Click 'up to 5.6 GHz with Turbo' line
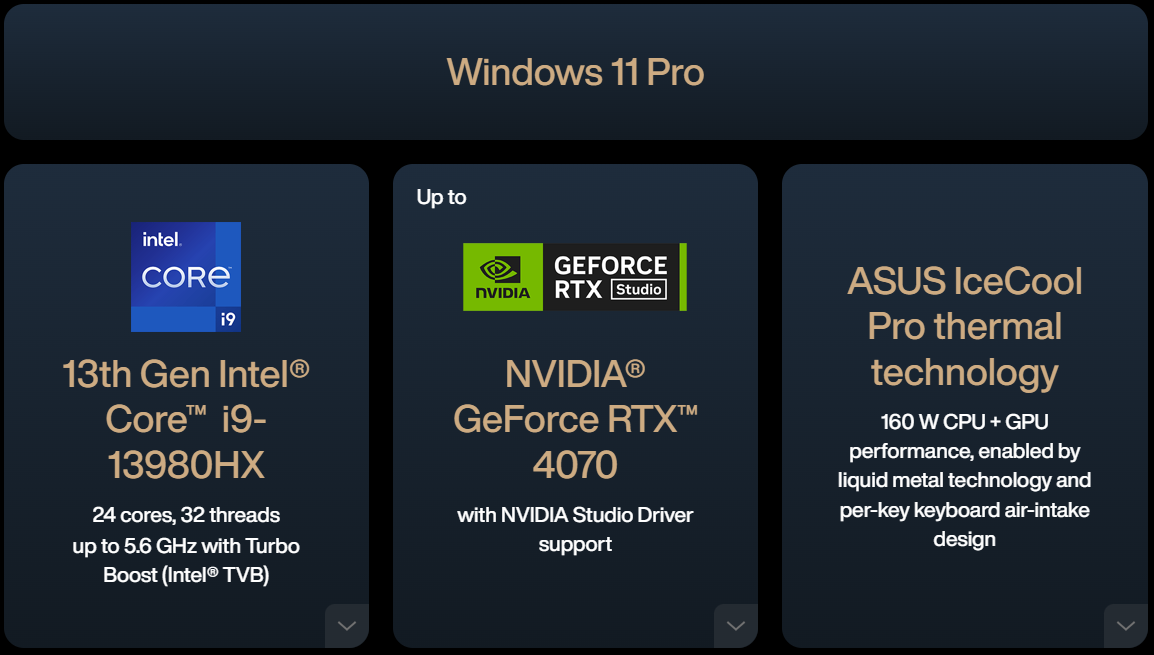 click(185, 545)
